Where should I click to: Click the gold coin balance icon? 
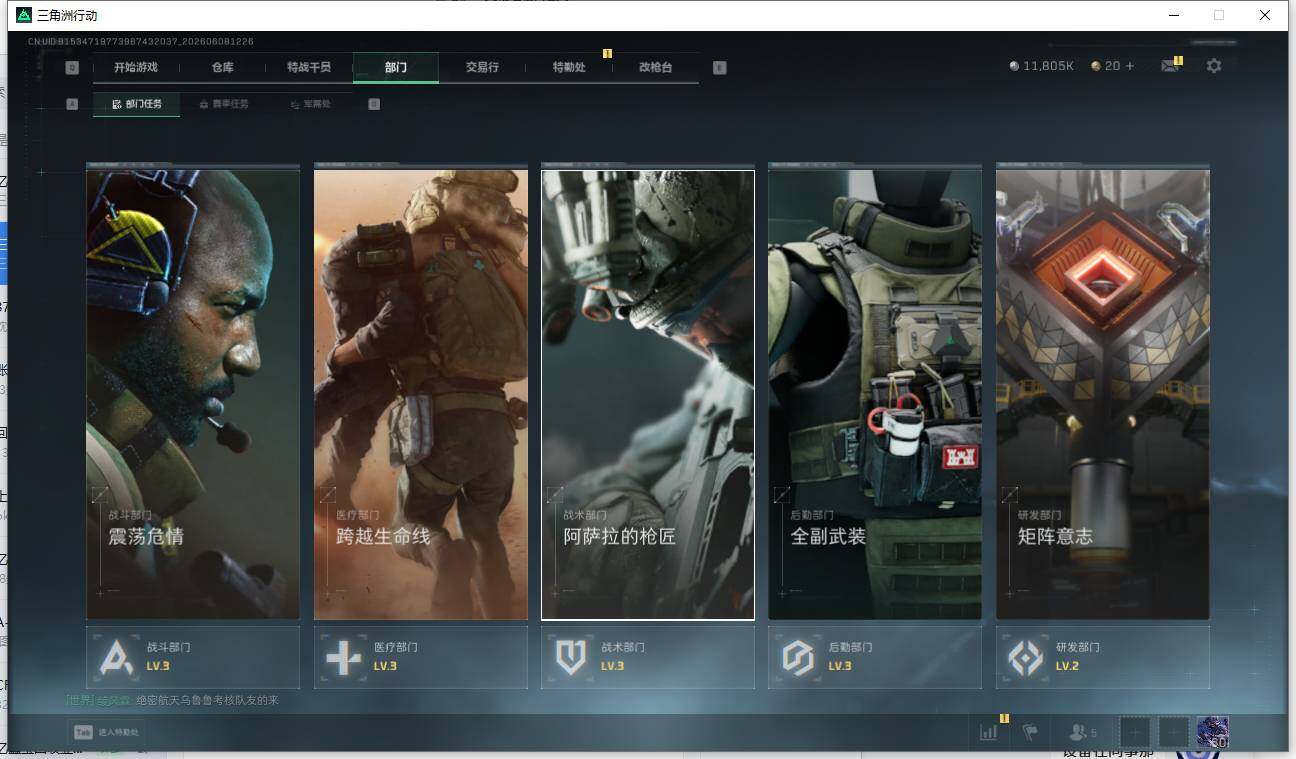coord(1096,66)
